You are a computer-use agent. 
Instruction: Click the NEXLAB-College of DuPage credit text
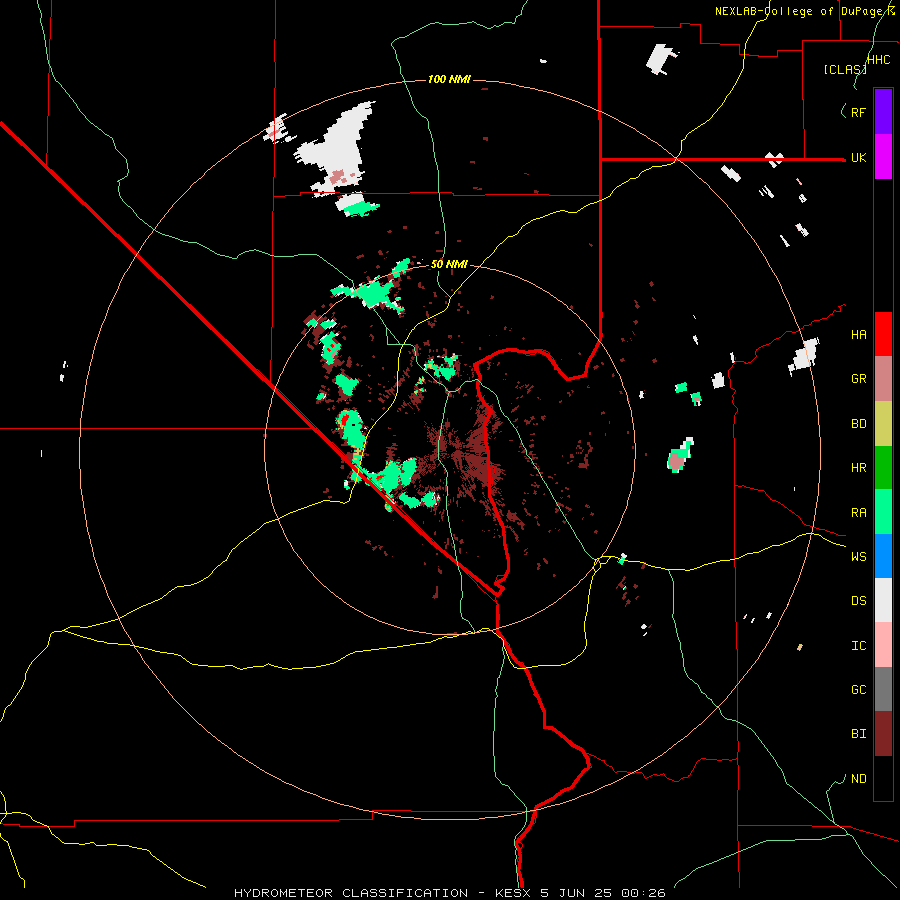tap(804, 11)
